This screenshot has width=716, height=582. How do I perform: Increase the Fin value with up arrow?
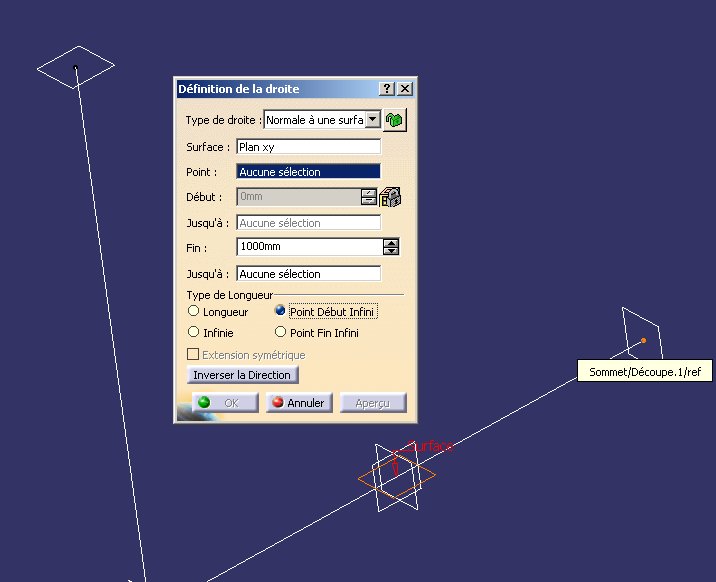tap(391, 243)
